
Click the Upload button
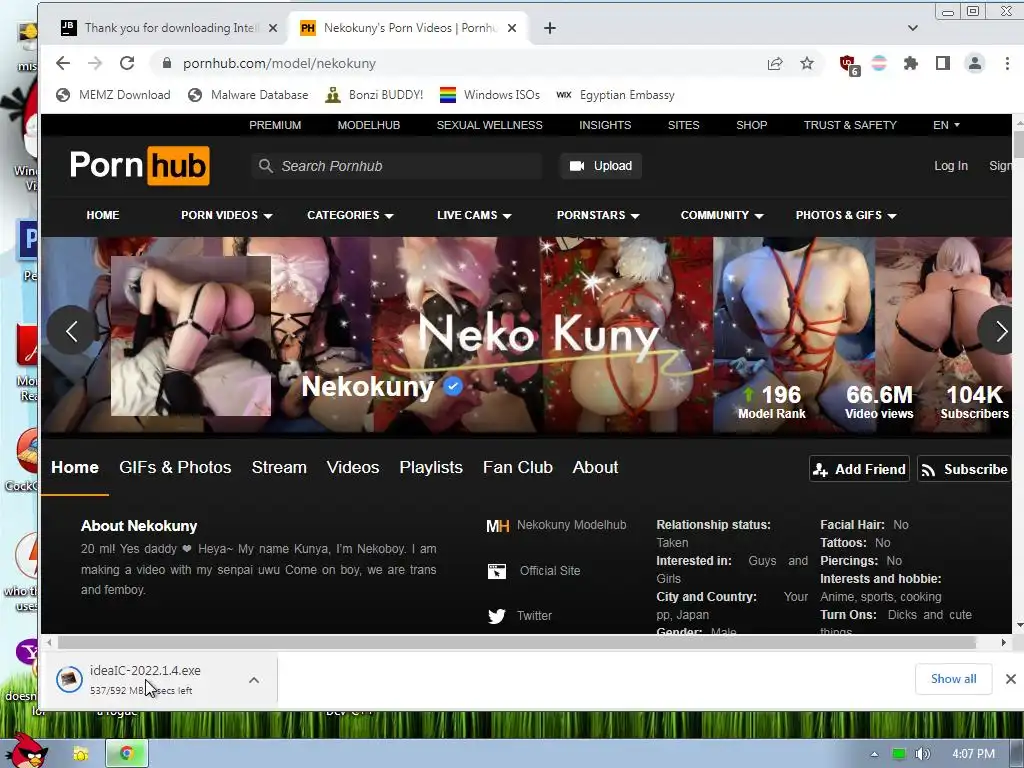(x=601, y=166)
